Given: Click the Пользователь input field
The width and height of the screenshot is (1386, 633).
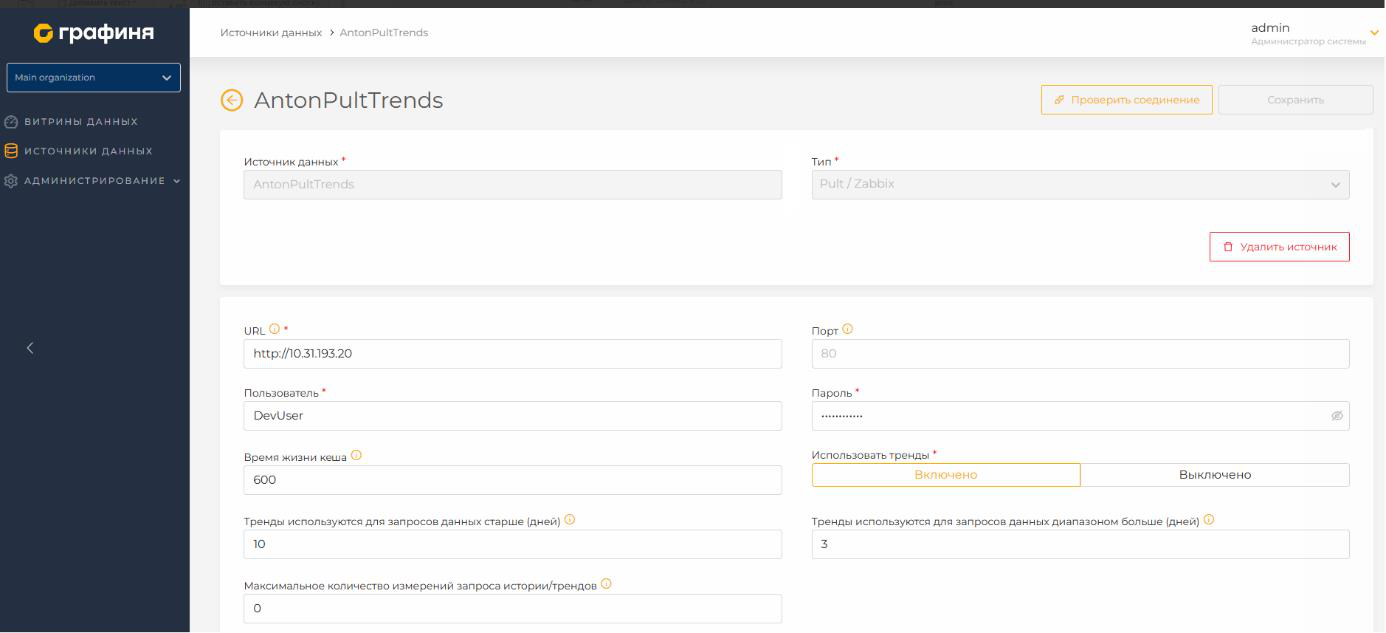Looking at the screenshot, I should pyautogui.click(x=513, y=416).
